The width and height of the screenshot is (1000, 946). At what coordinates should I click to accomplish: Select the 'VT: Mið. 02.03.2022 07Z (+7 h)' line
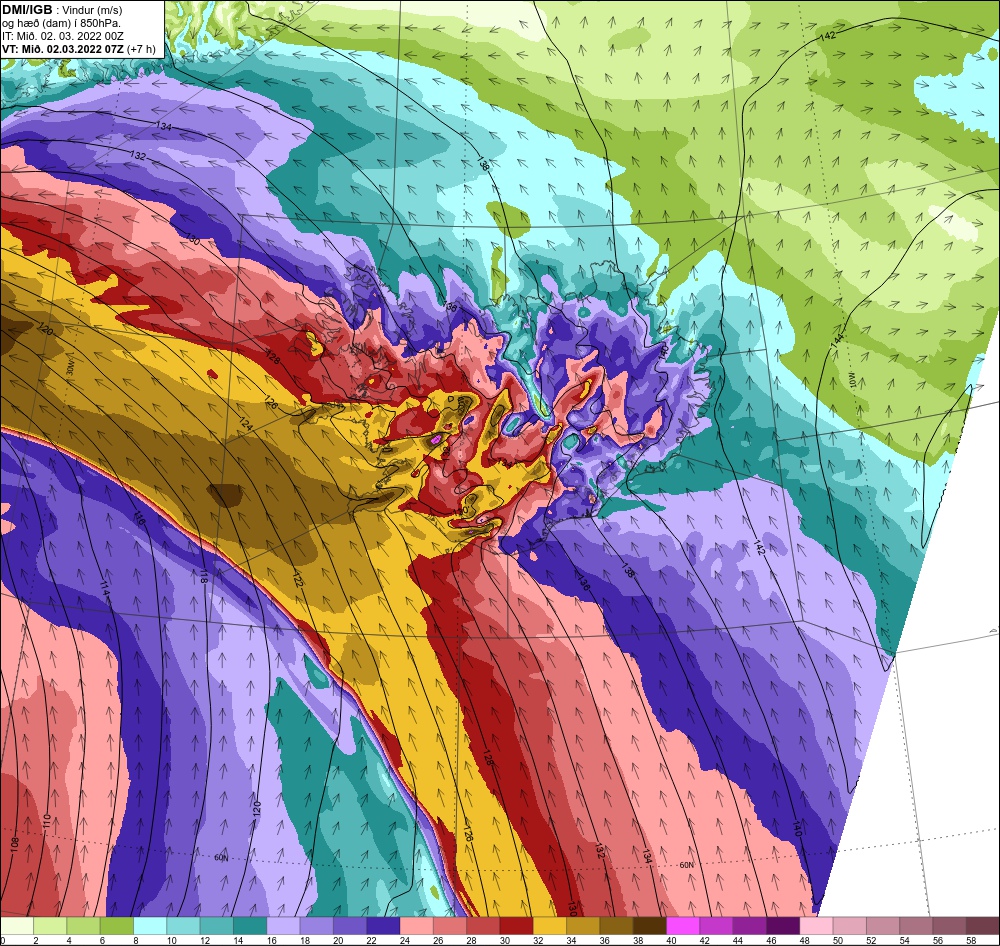[x=79, y=49]
